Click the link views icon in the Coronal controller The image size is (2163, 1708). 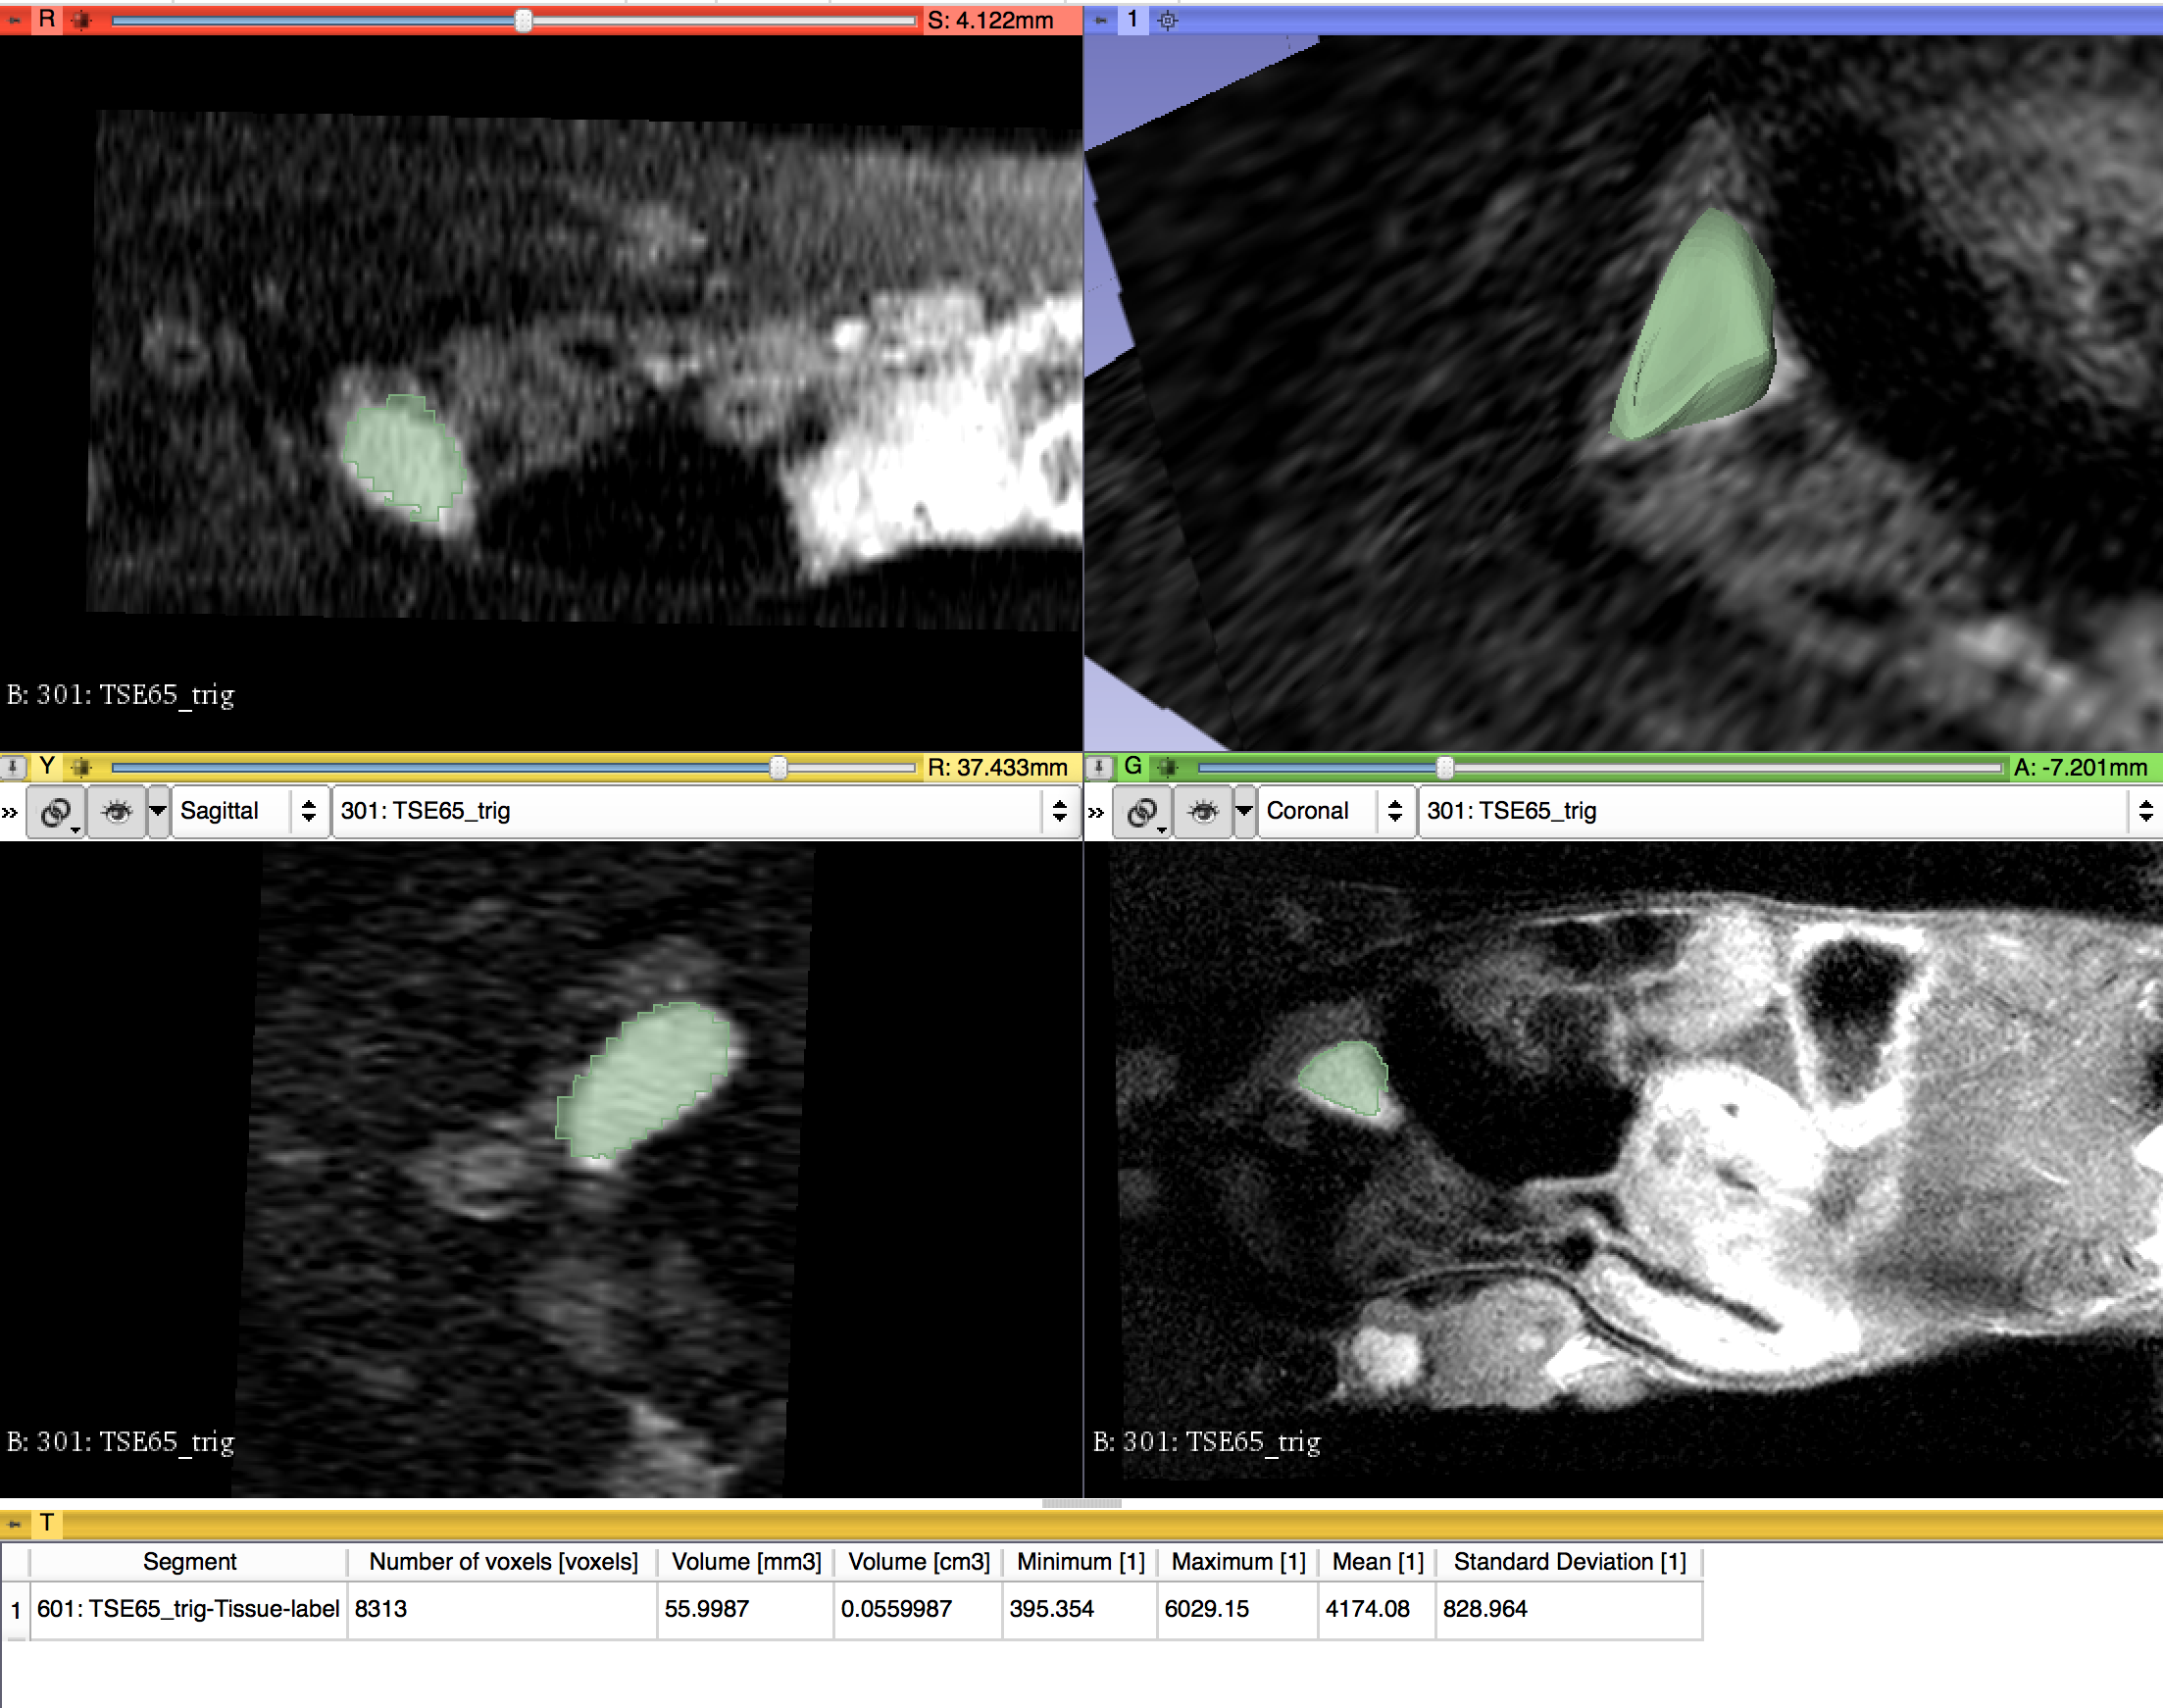point(1143,811)
